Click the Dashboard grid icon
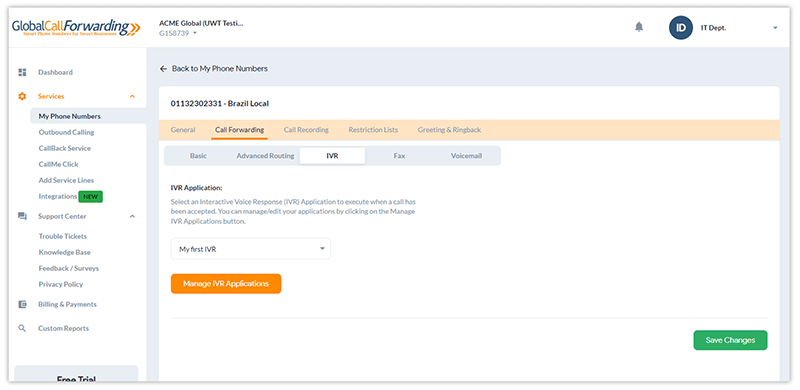This screenshot has height=390, width=800. [22, 72]
